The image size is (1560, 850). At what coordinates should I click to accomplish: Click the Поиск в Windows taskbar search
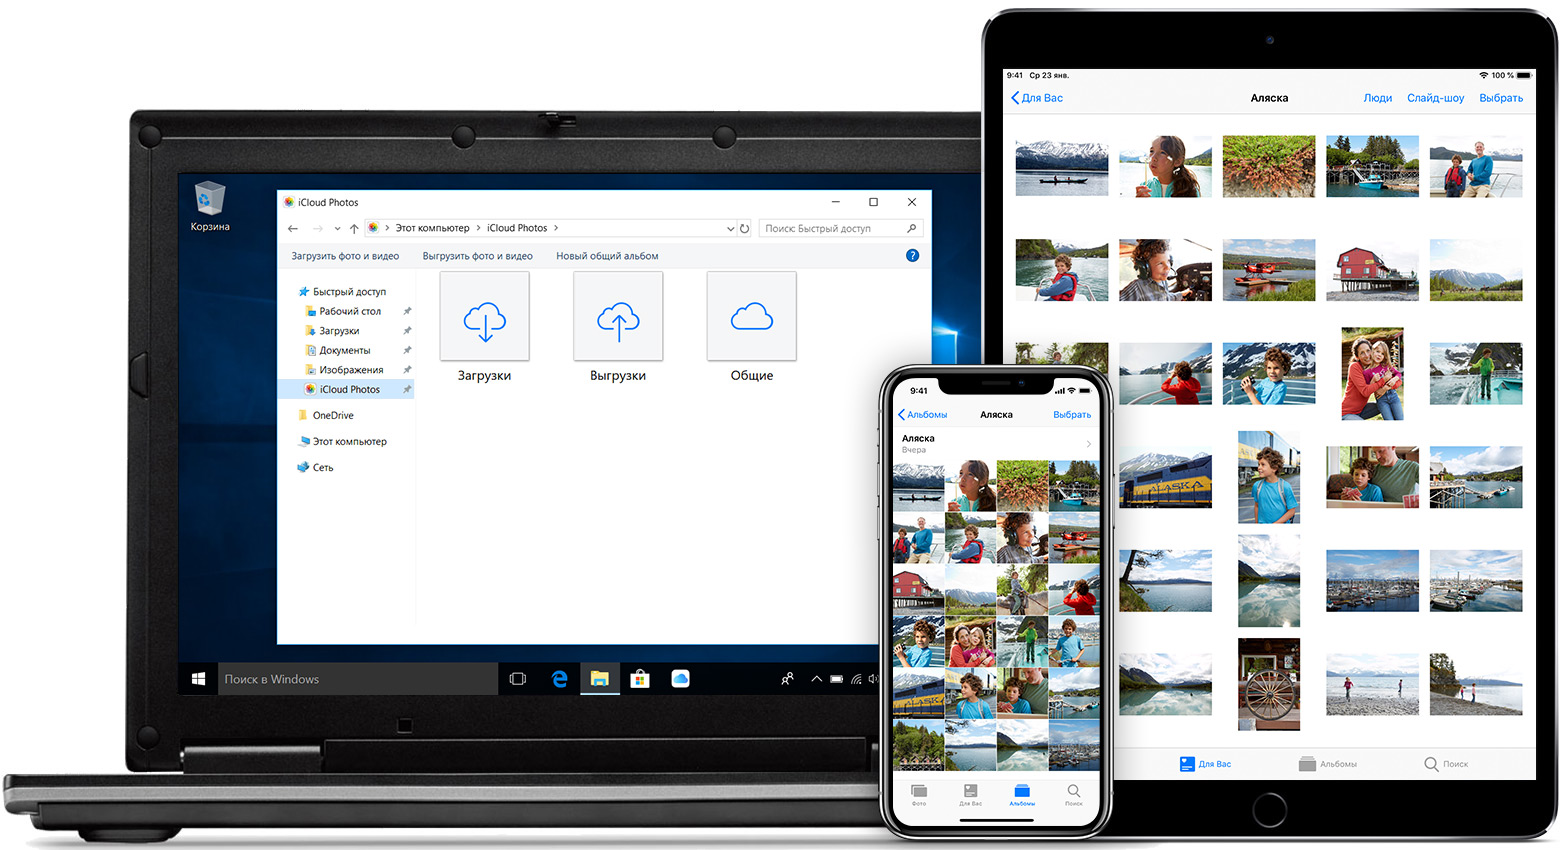click(358, 679)
